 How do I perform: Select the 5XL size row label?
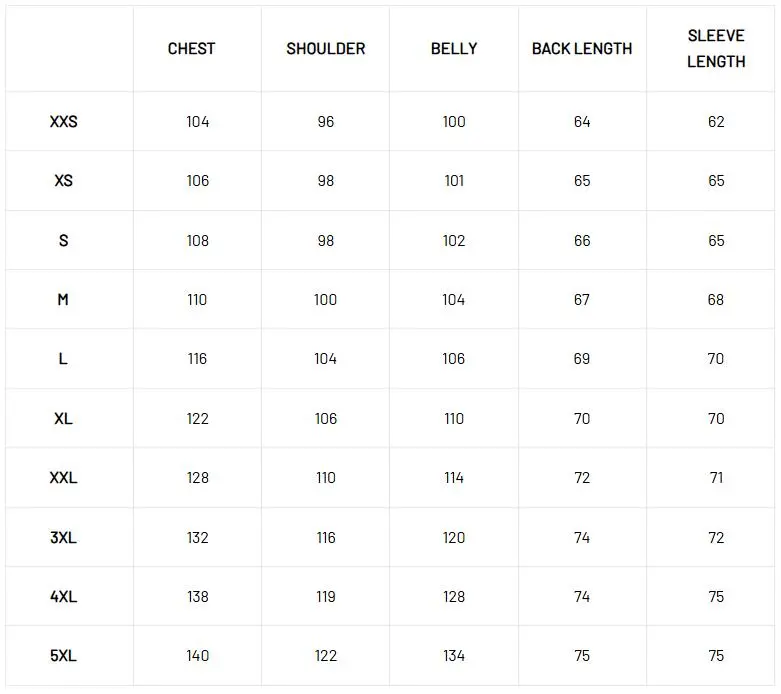point(63,656)
